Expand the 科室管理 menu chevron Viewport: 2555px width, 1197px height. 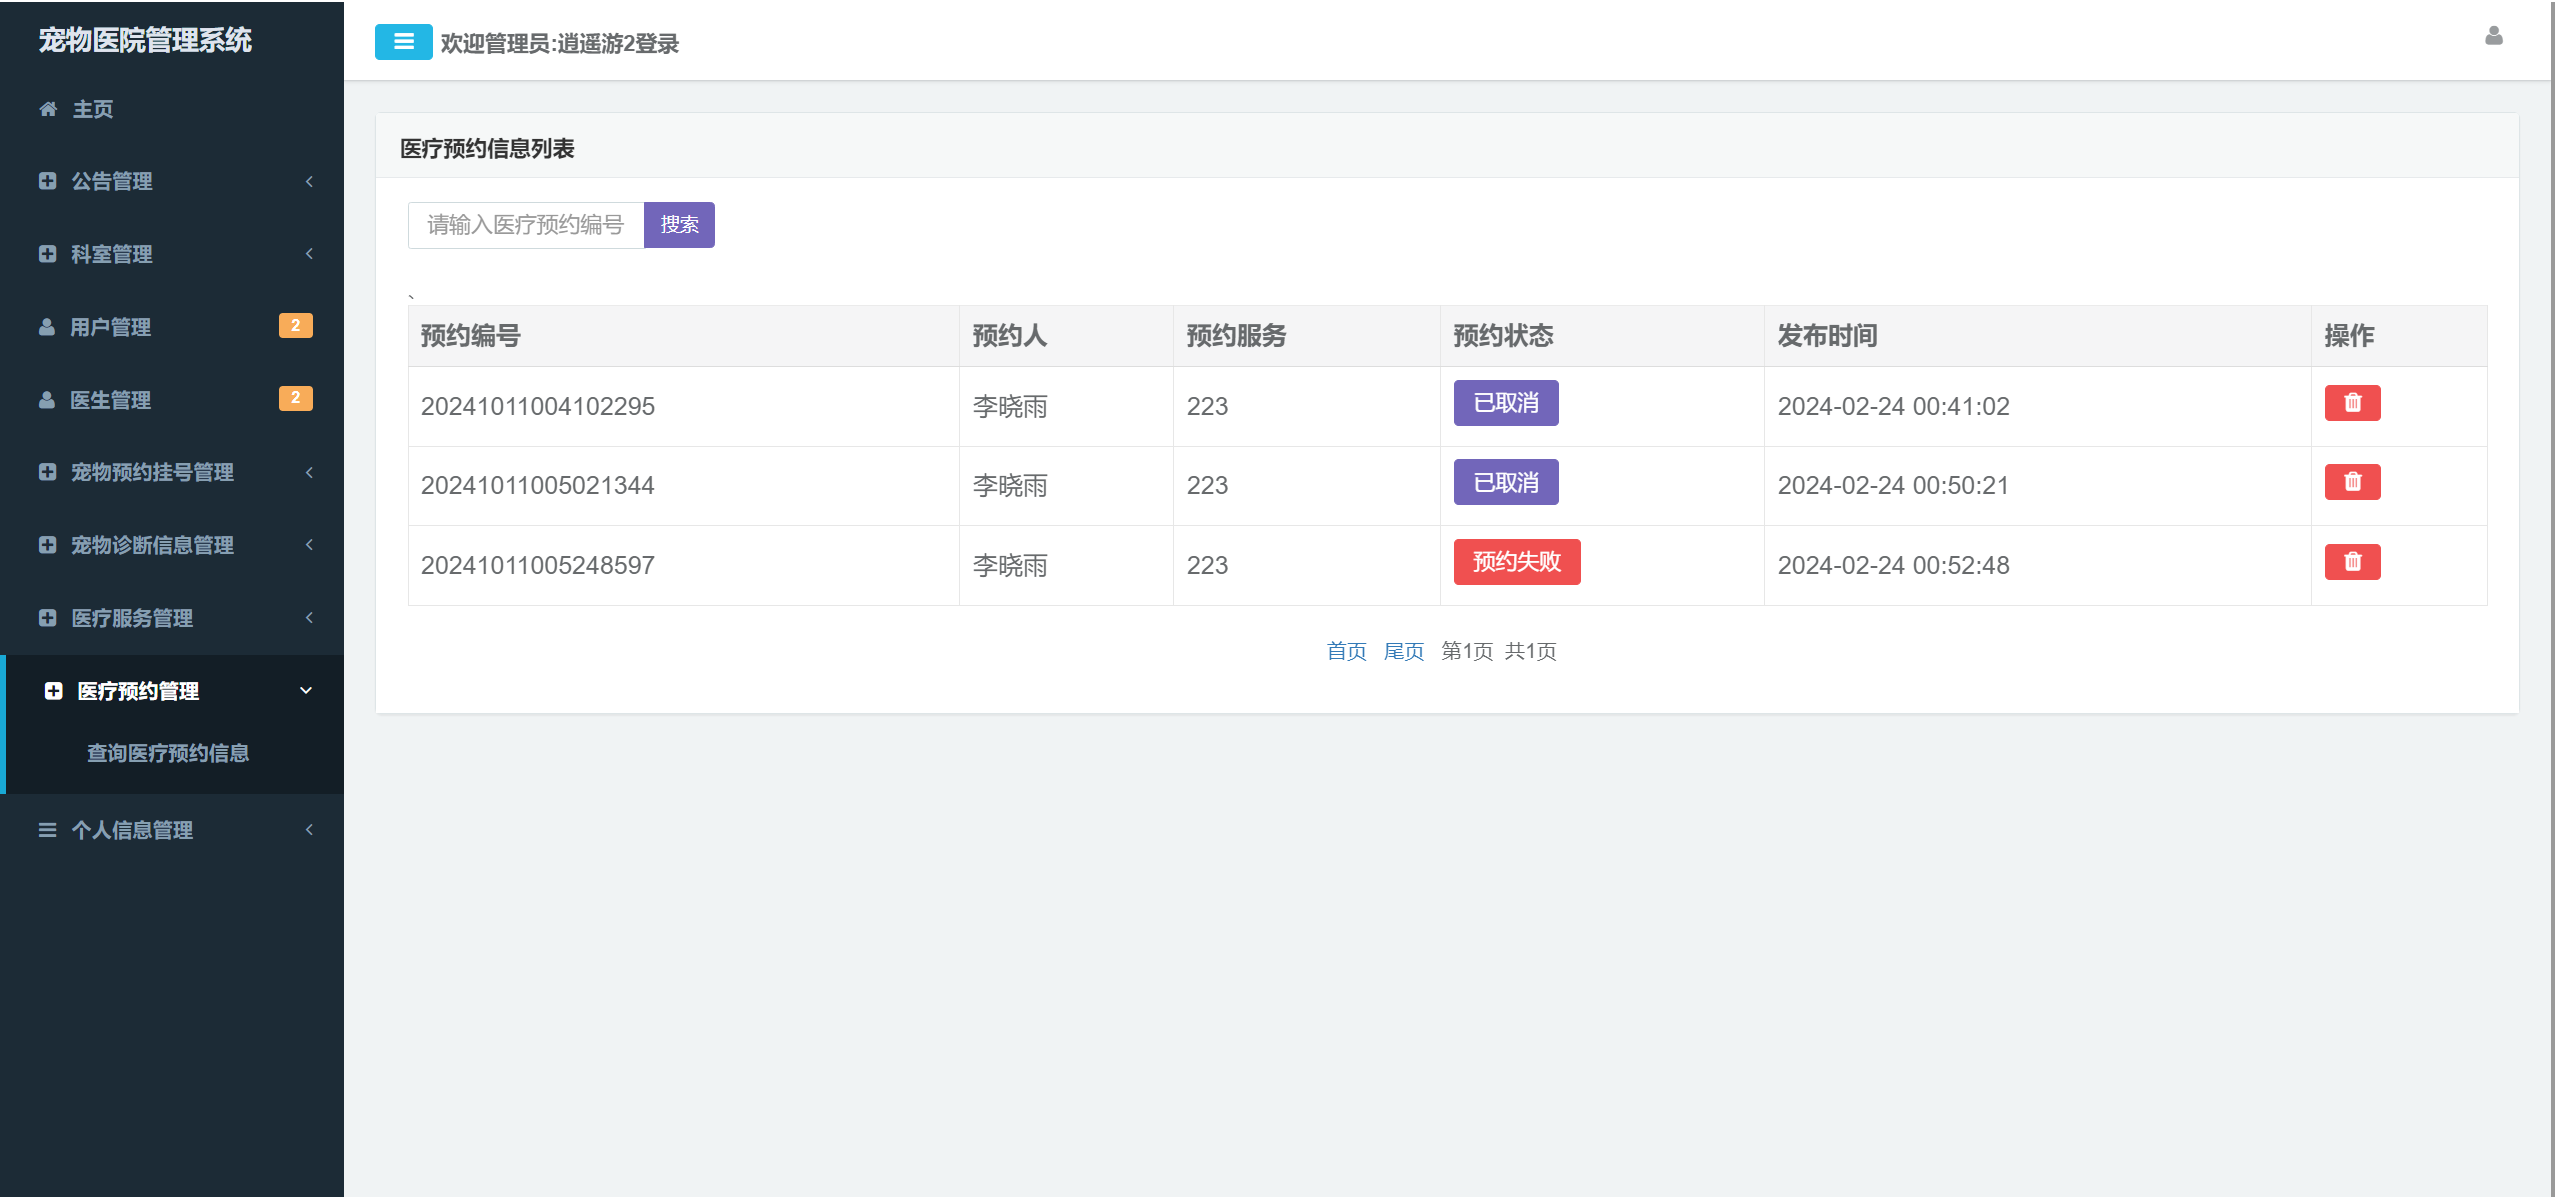coord(309,254)
